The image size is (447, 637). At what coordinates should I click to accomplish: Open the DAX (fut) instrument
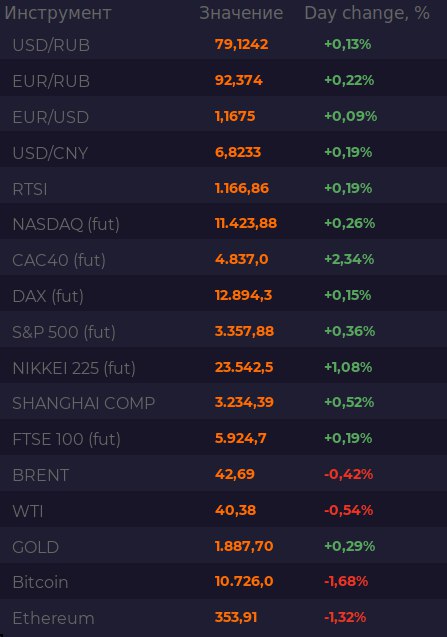pos(48,296)
